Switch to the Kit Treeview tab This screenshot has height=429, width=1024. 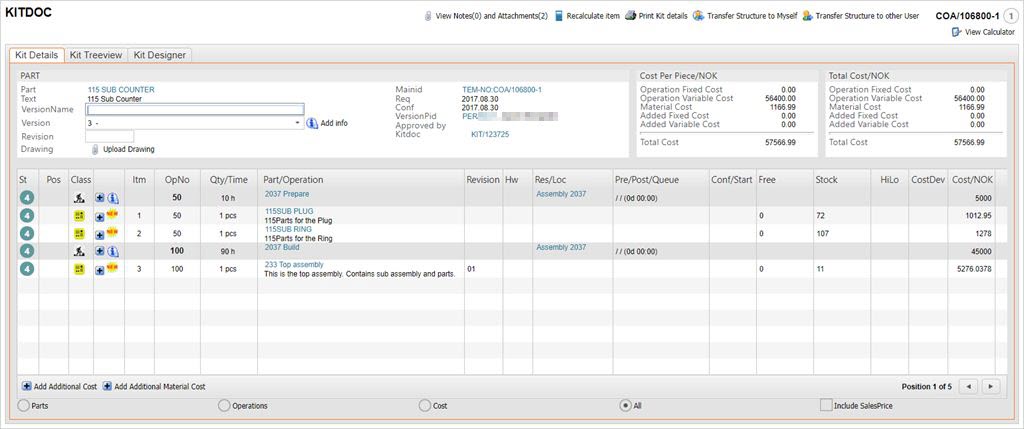coord(96,55)
